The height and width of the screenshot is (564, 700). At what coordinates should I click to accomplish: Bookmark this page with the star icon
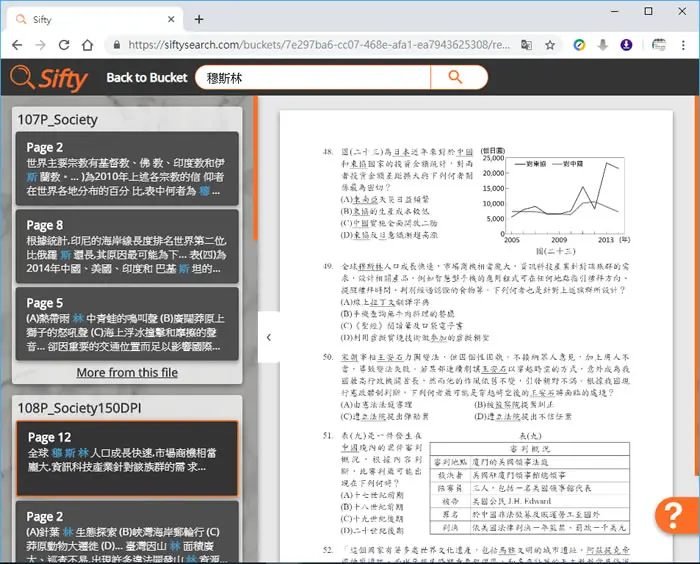point(550,45)
